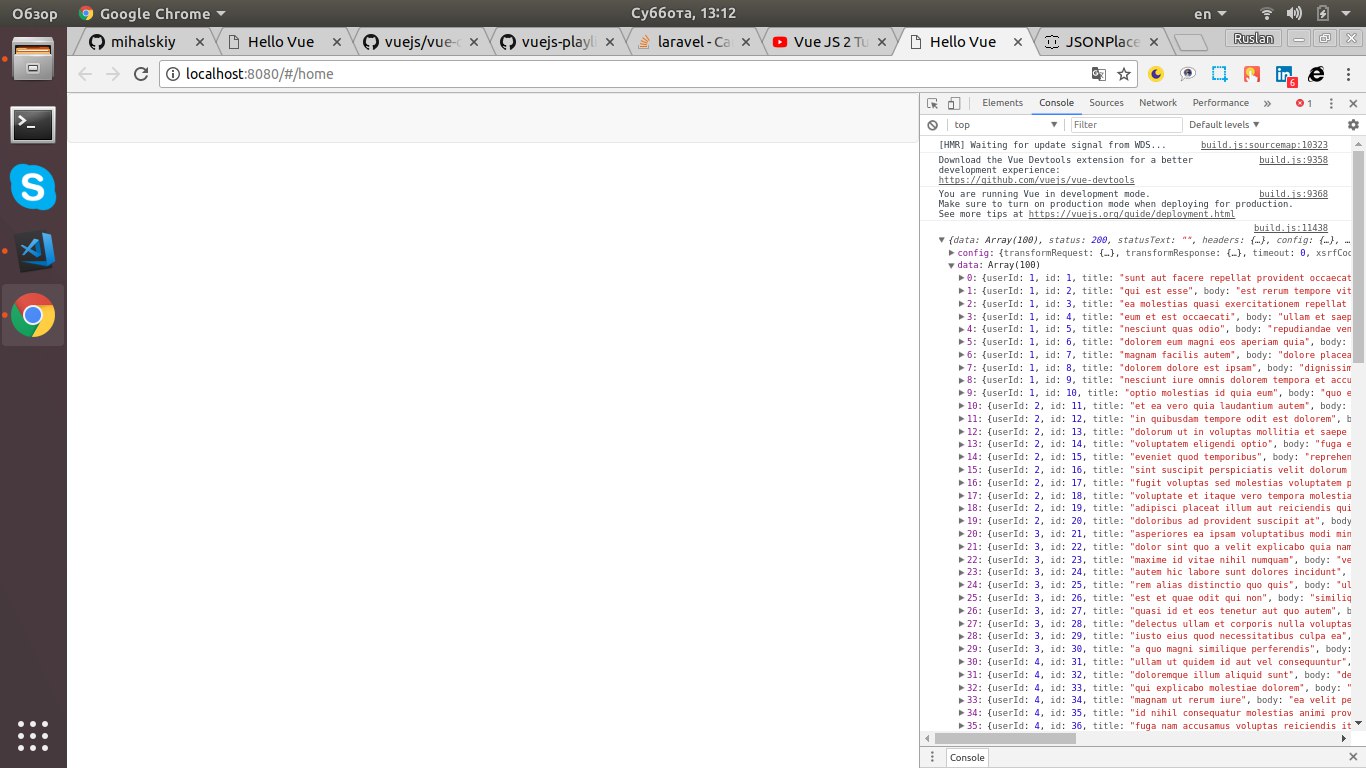Show more DevTools tabs with the chevron

(x=1267, y=103)
